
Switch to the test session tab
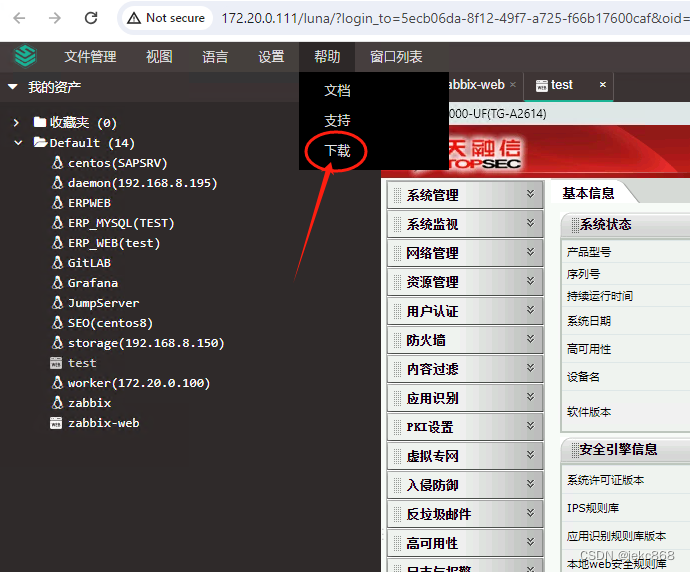562,84
